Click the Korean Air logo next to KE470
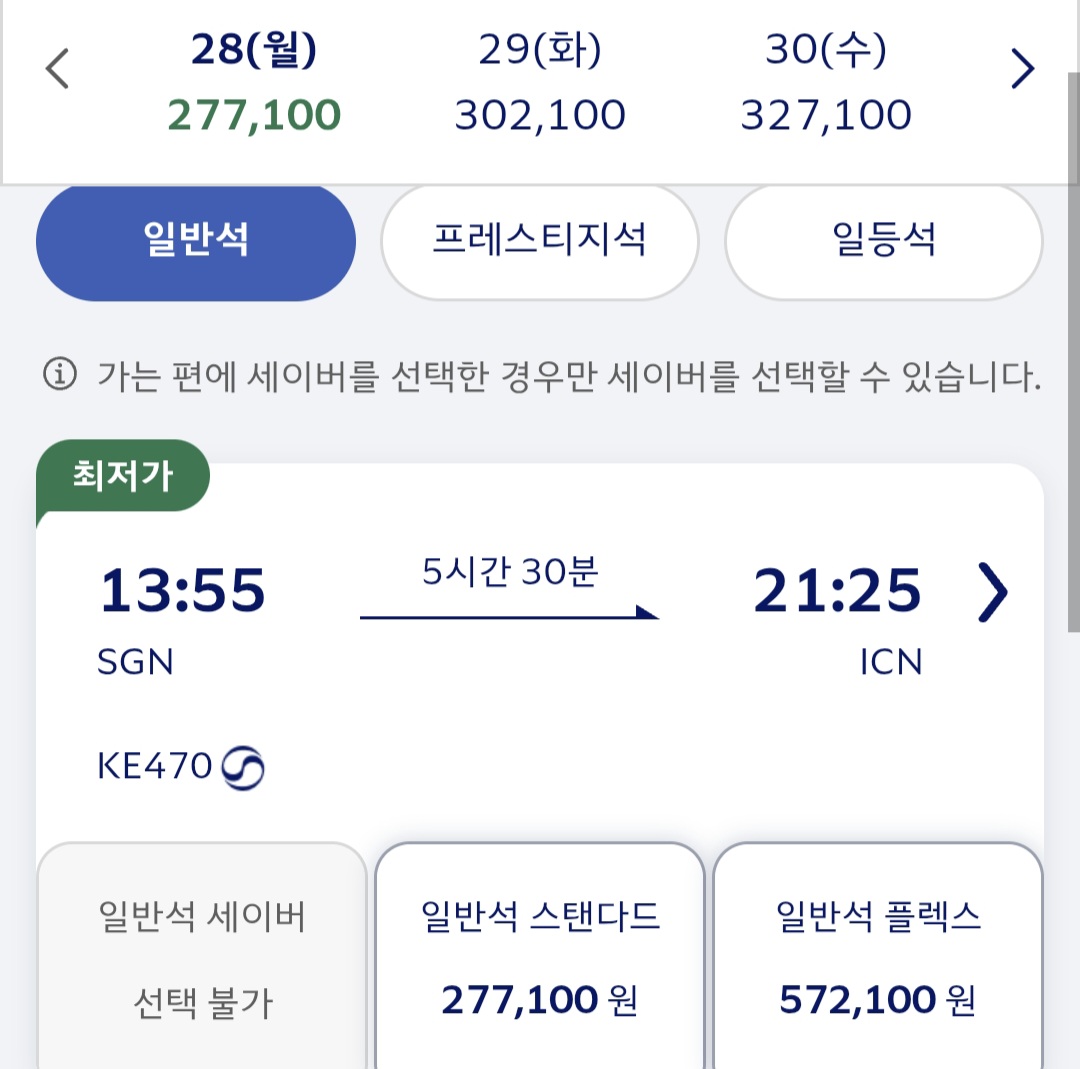Screen dimensions: 1080x1069 coord(243,768)
